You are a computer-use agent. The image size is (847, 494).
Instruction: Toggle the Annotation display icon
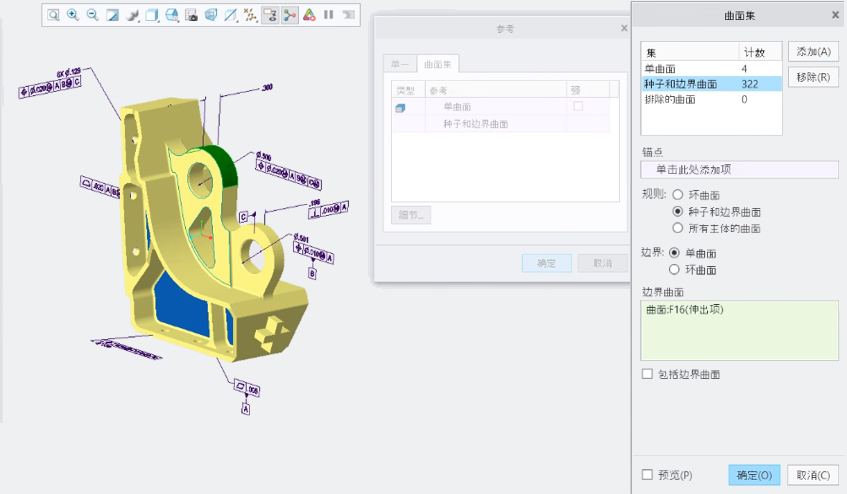[270, 15]
